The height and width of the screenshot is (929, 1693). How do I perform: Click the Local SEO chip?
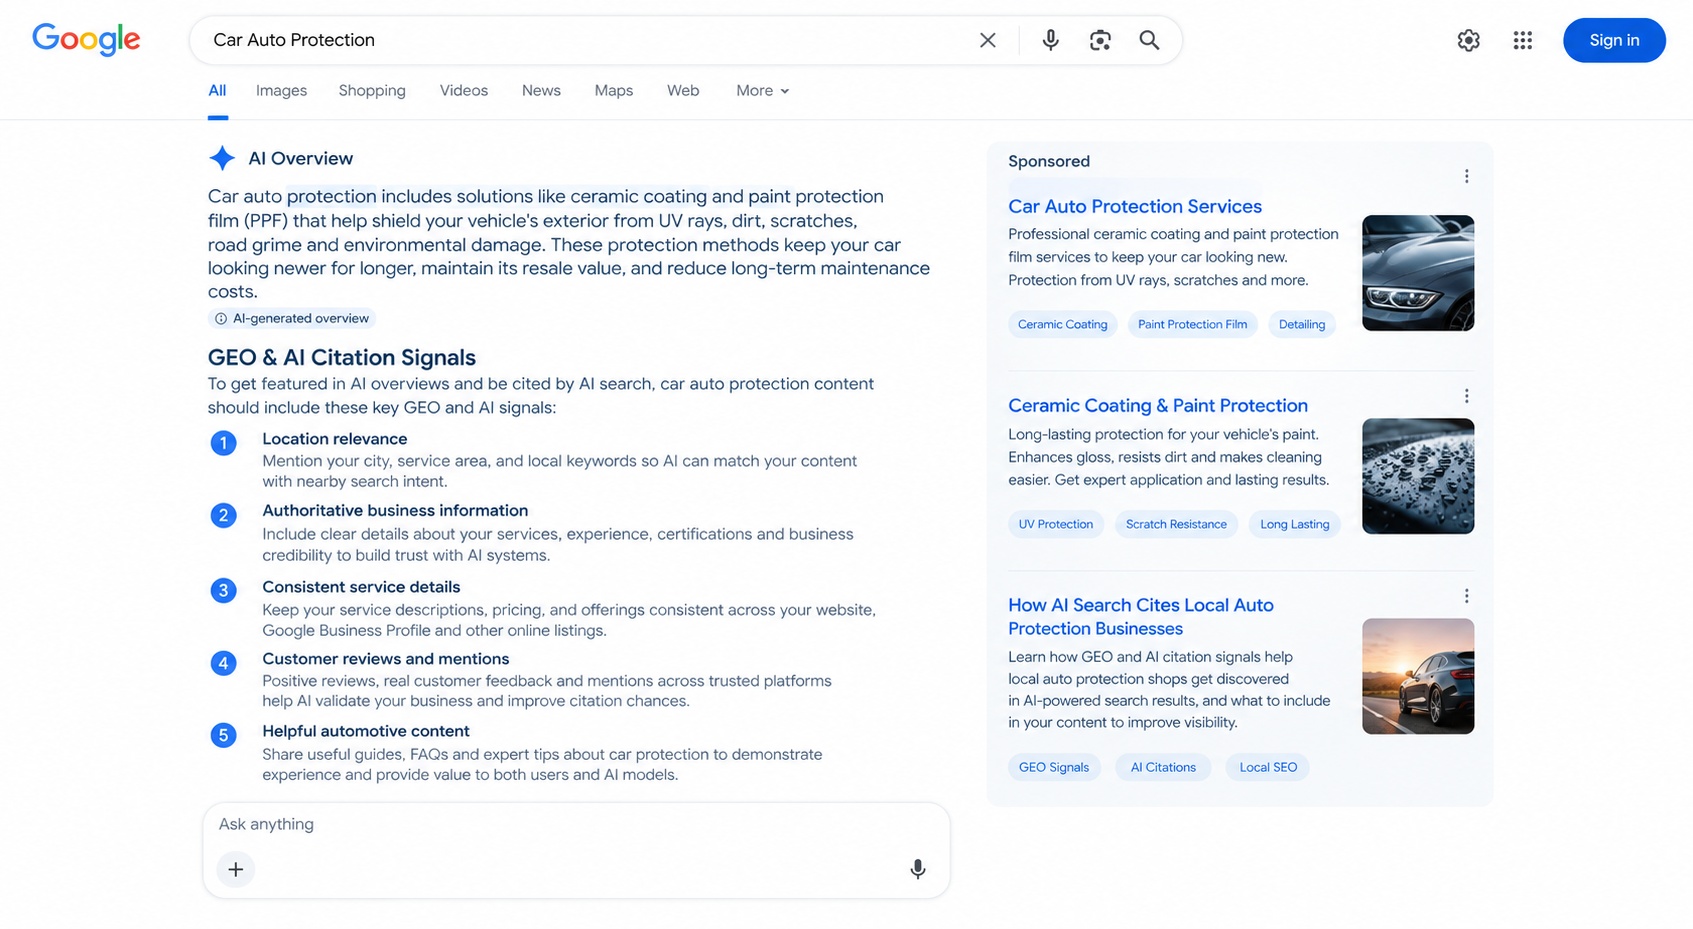(x=1268, y=767)
